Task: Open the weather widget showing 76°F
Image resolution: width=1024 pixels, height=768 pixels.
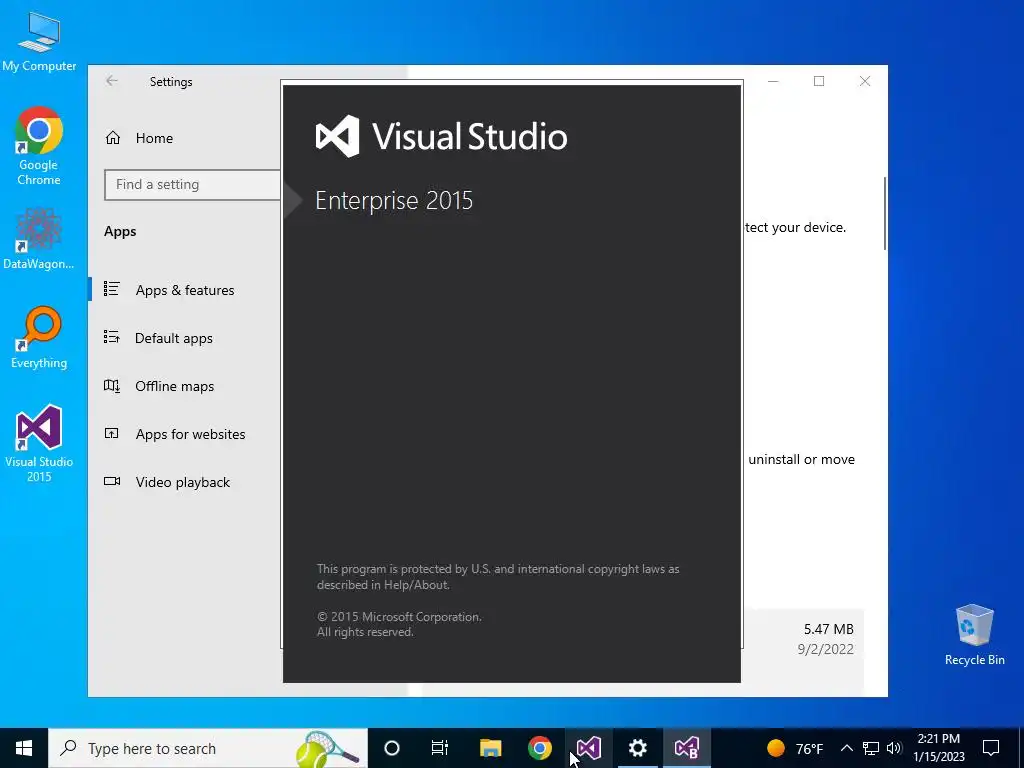Action: point(795,748)
